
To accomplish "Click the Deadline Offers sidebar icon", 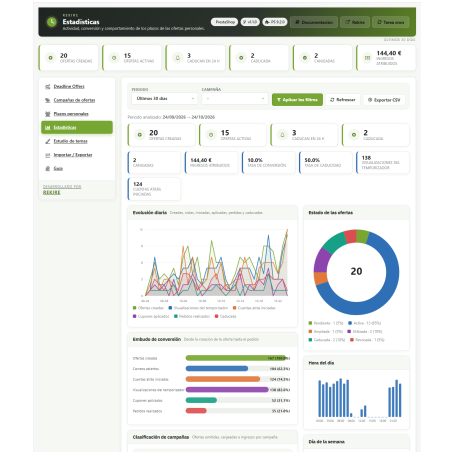I will (x=48, y=87).
